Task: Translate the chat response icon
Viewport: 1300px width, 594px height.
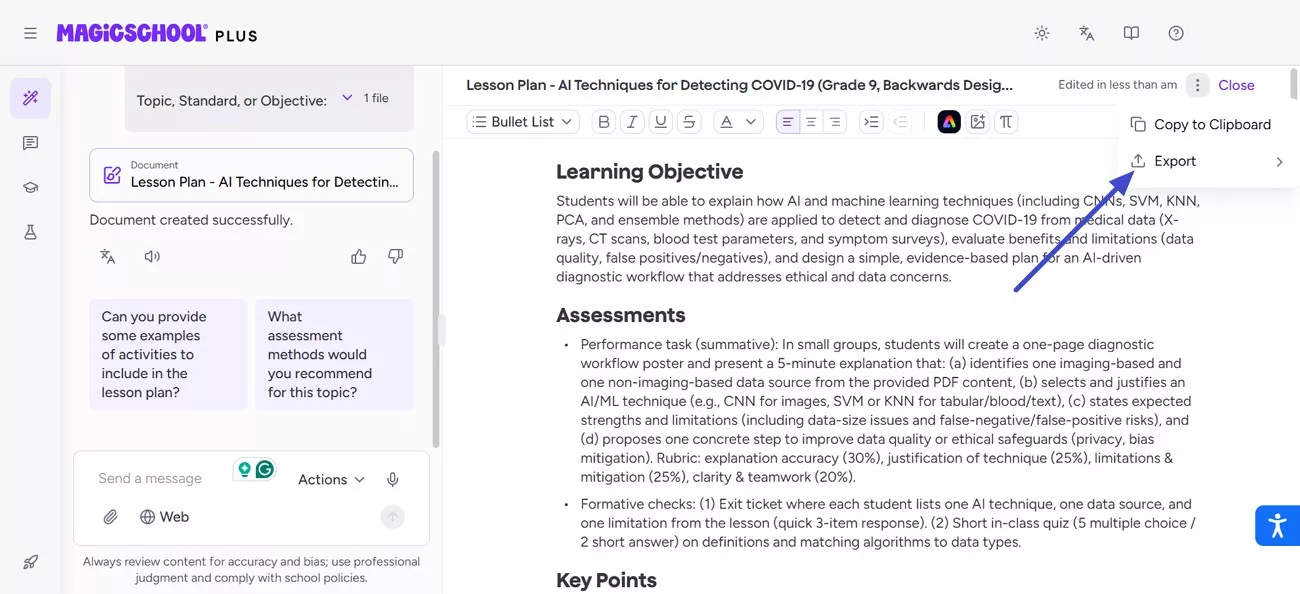Action: tap(108, 256)
